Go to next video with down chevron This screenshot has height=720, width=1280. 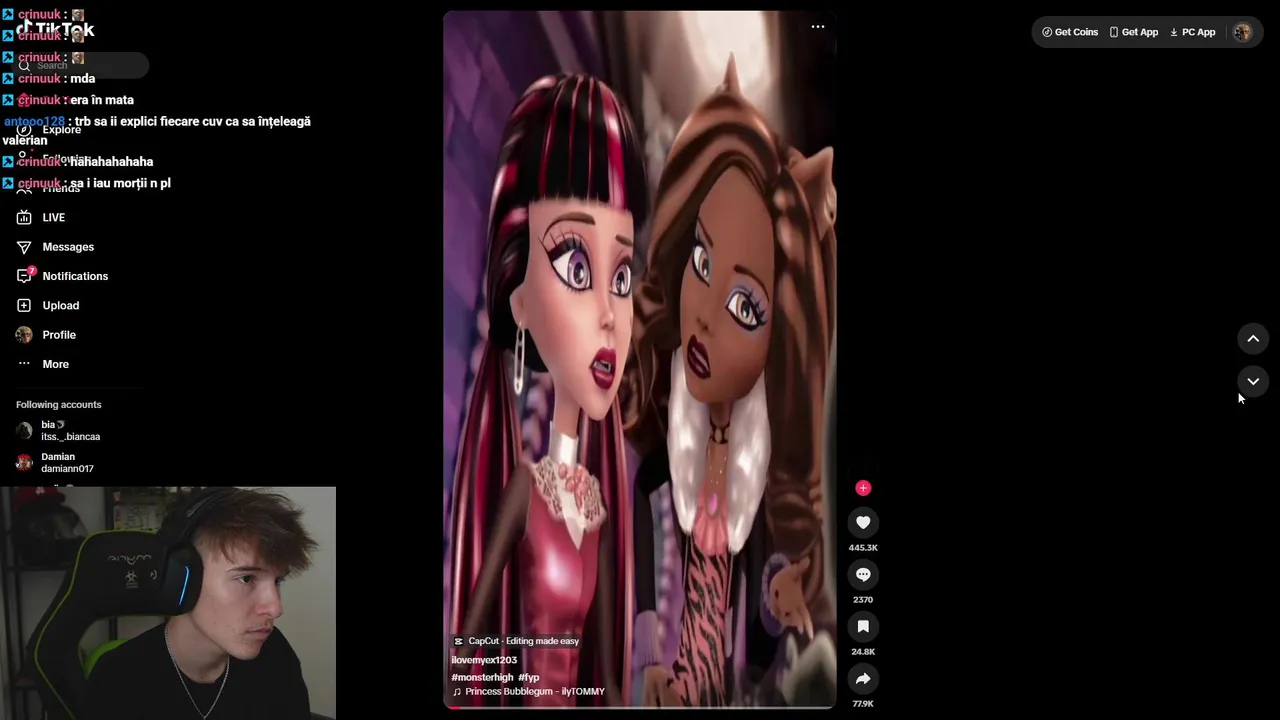pyautogui.click(x=1253, y=381)
